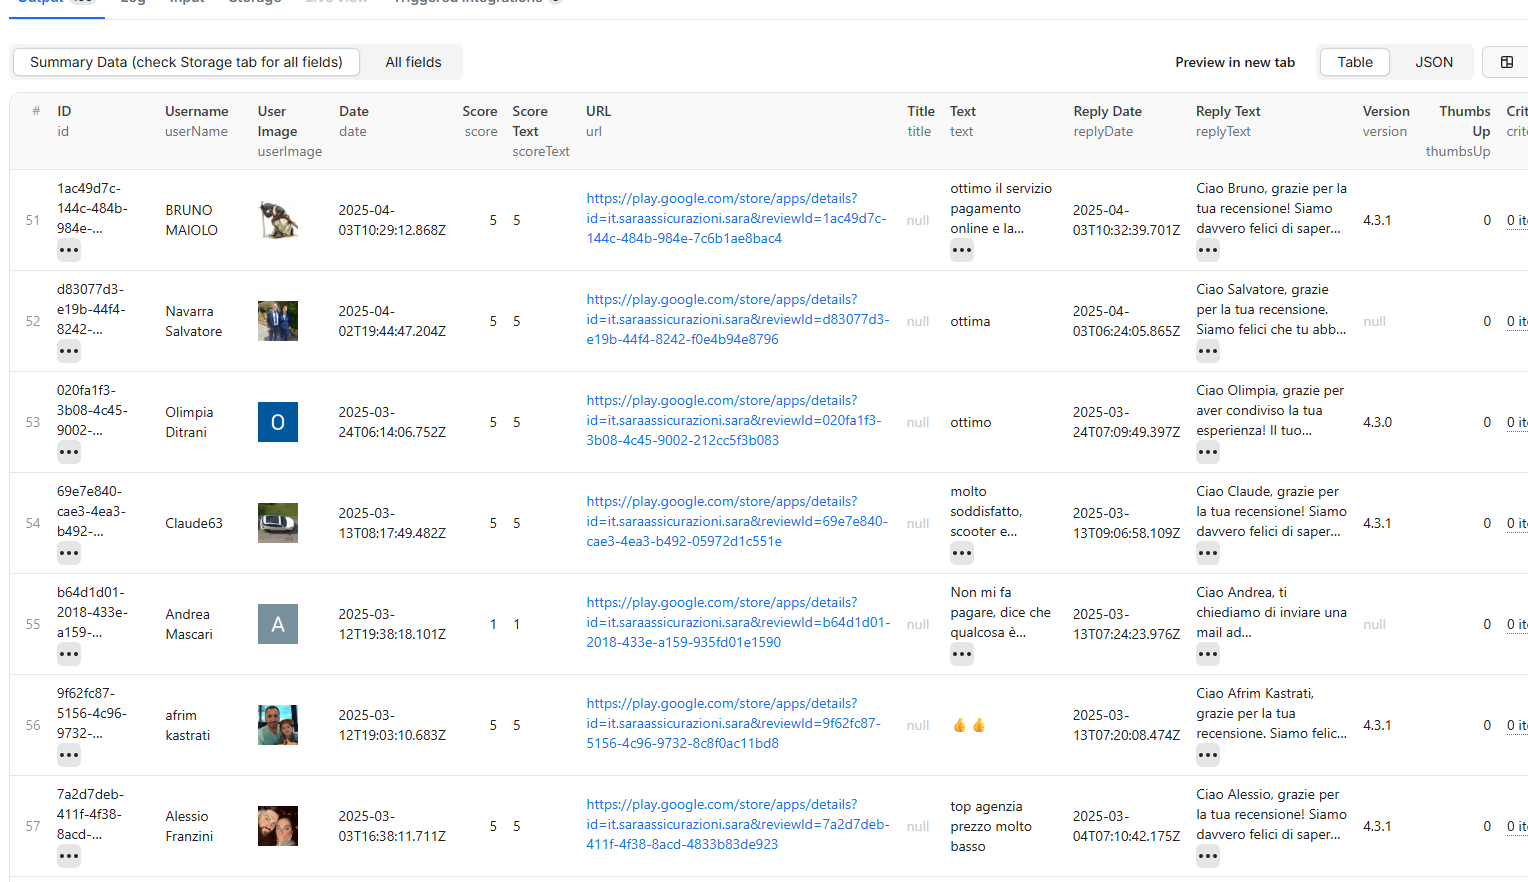
Task: Open review URL ending f0e4b94e8796
Action: 738,320
